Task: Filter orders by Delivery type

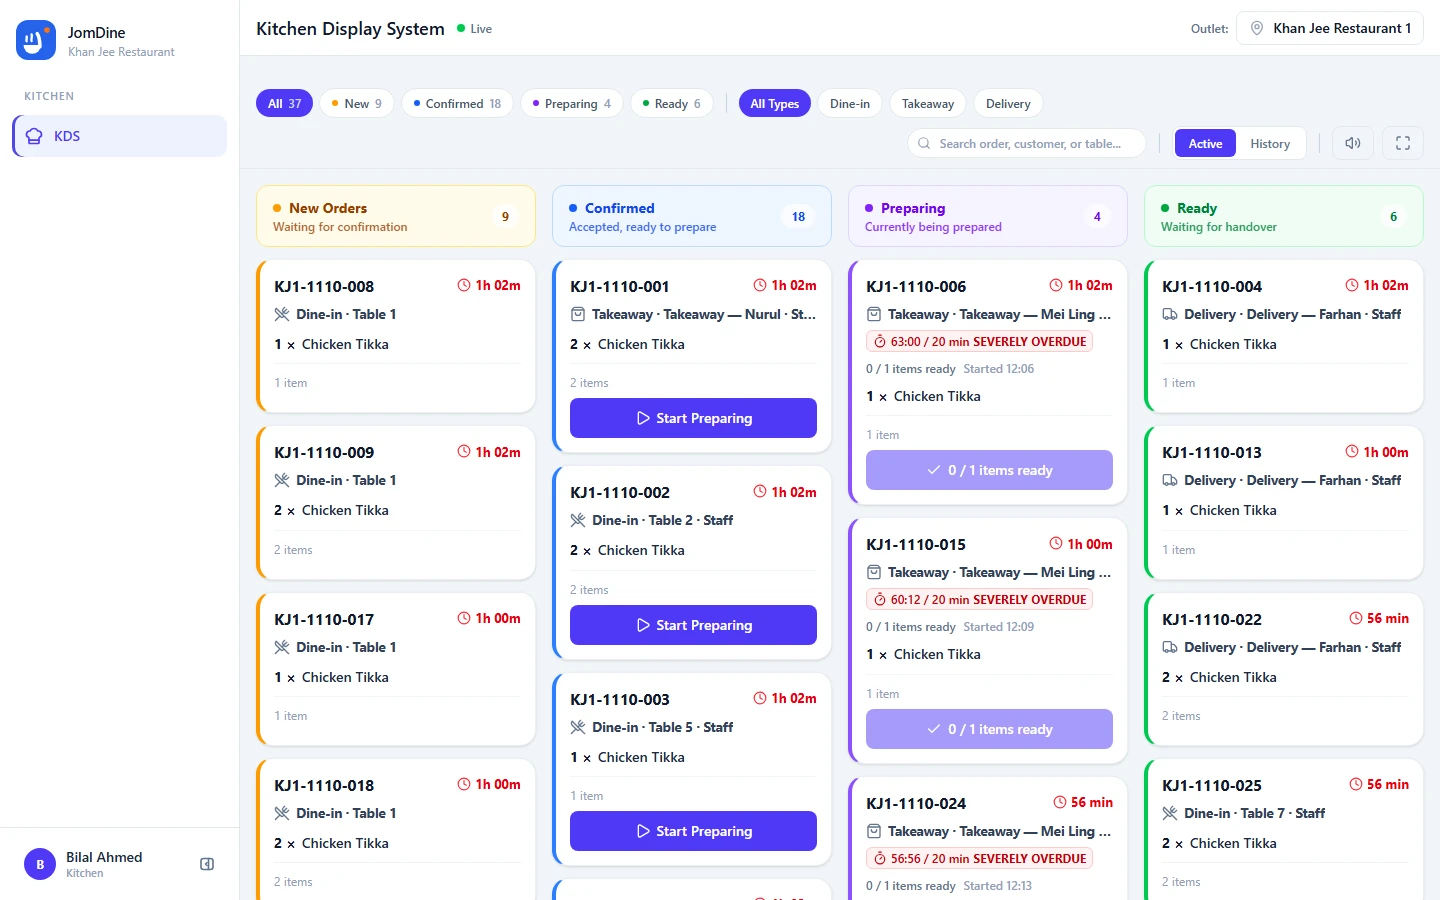Action: pyautogui.click(x=1008, y=103)
